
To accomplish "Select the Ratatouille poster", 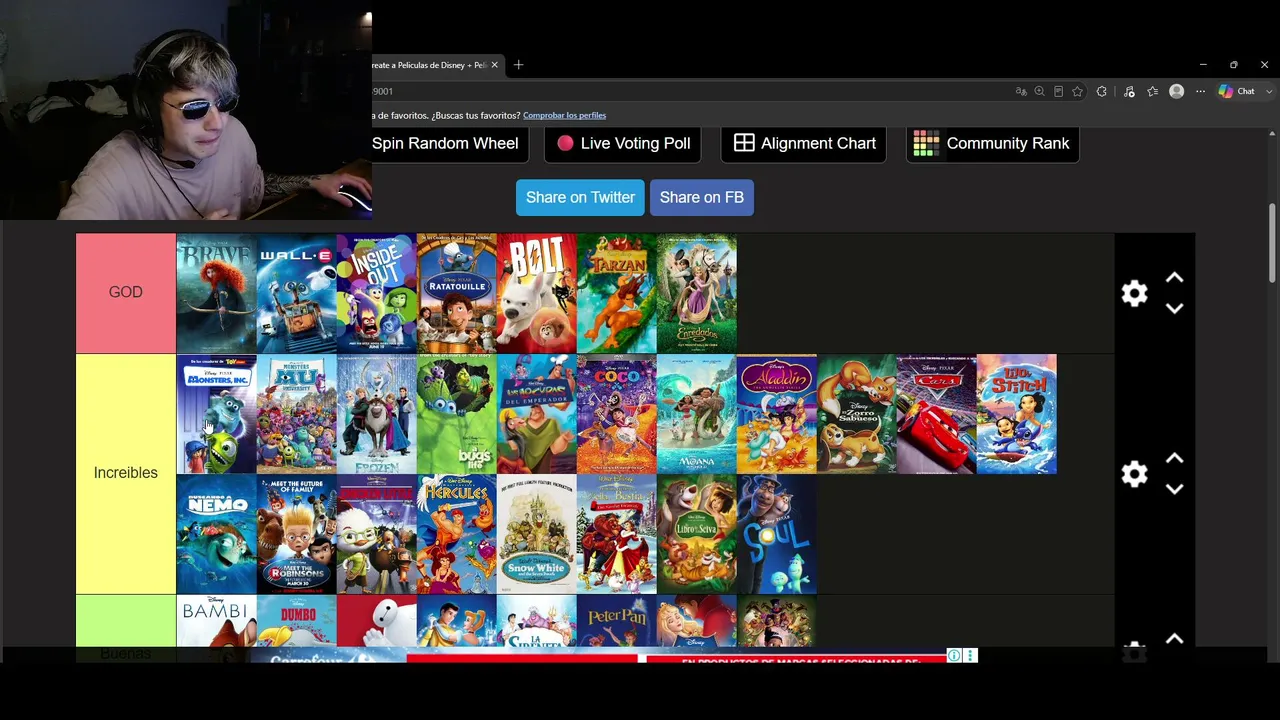I will [457, 294].
